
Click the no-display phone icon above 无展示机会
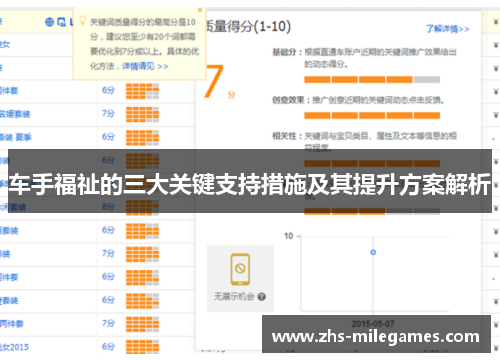click(240, 269)
